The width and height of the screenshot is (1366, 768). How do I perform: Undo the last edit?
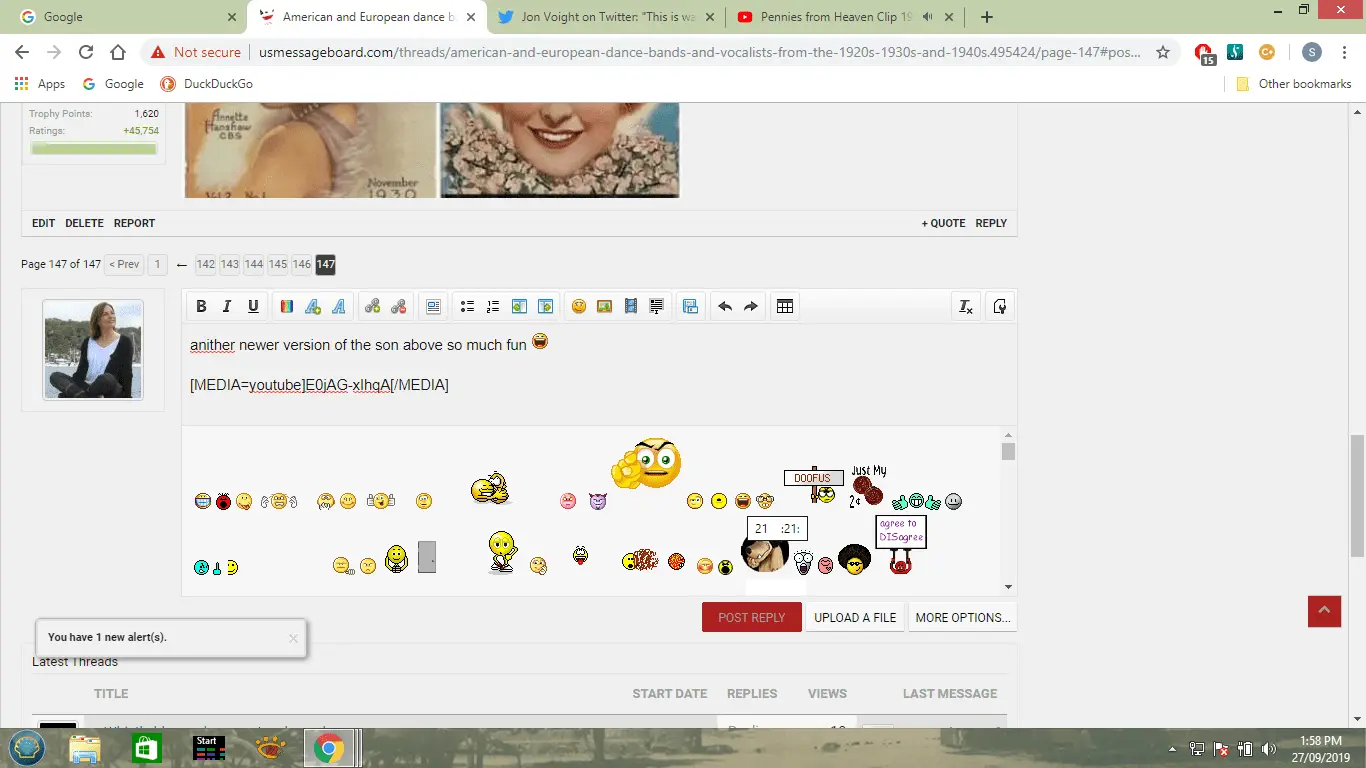click(725, 307)
